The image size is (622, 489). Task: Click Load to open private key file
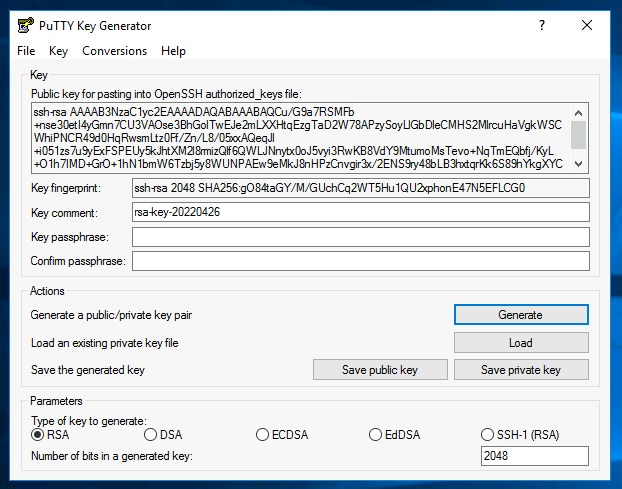coord(520,342)
